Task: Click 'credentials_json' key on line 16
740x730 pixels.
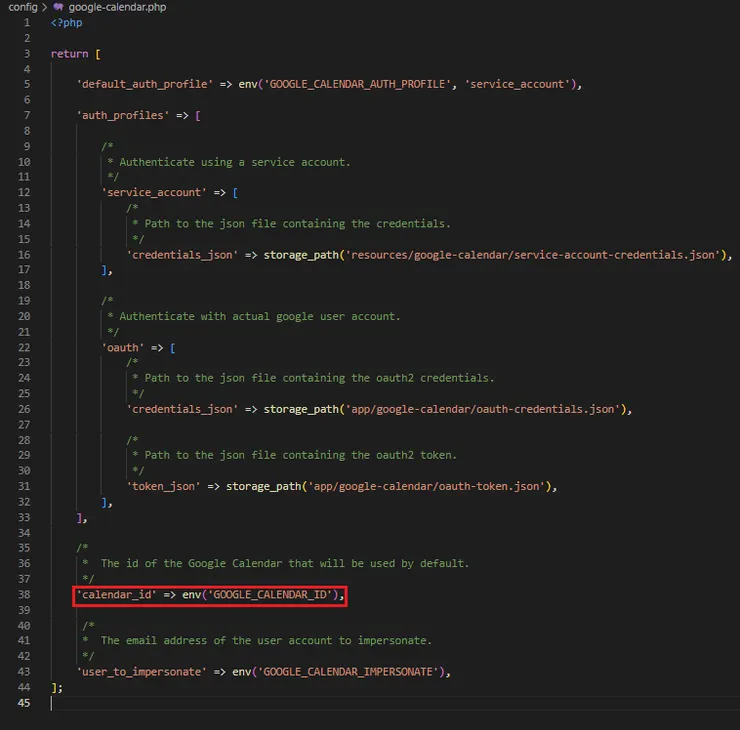Action: tap(182, 255)
